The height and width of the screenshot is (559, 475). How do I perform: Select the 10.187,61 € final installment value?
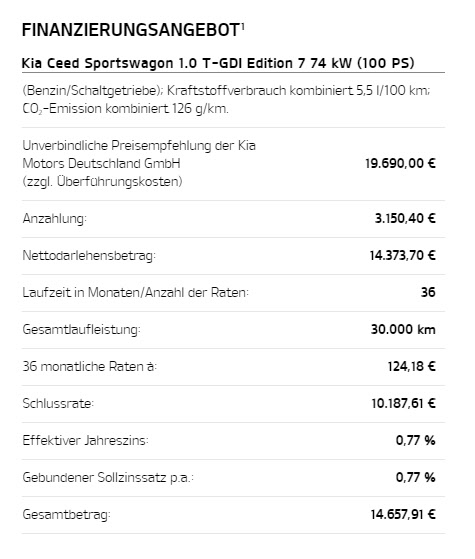pos(403,404)
